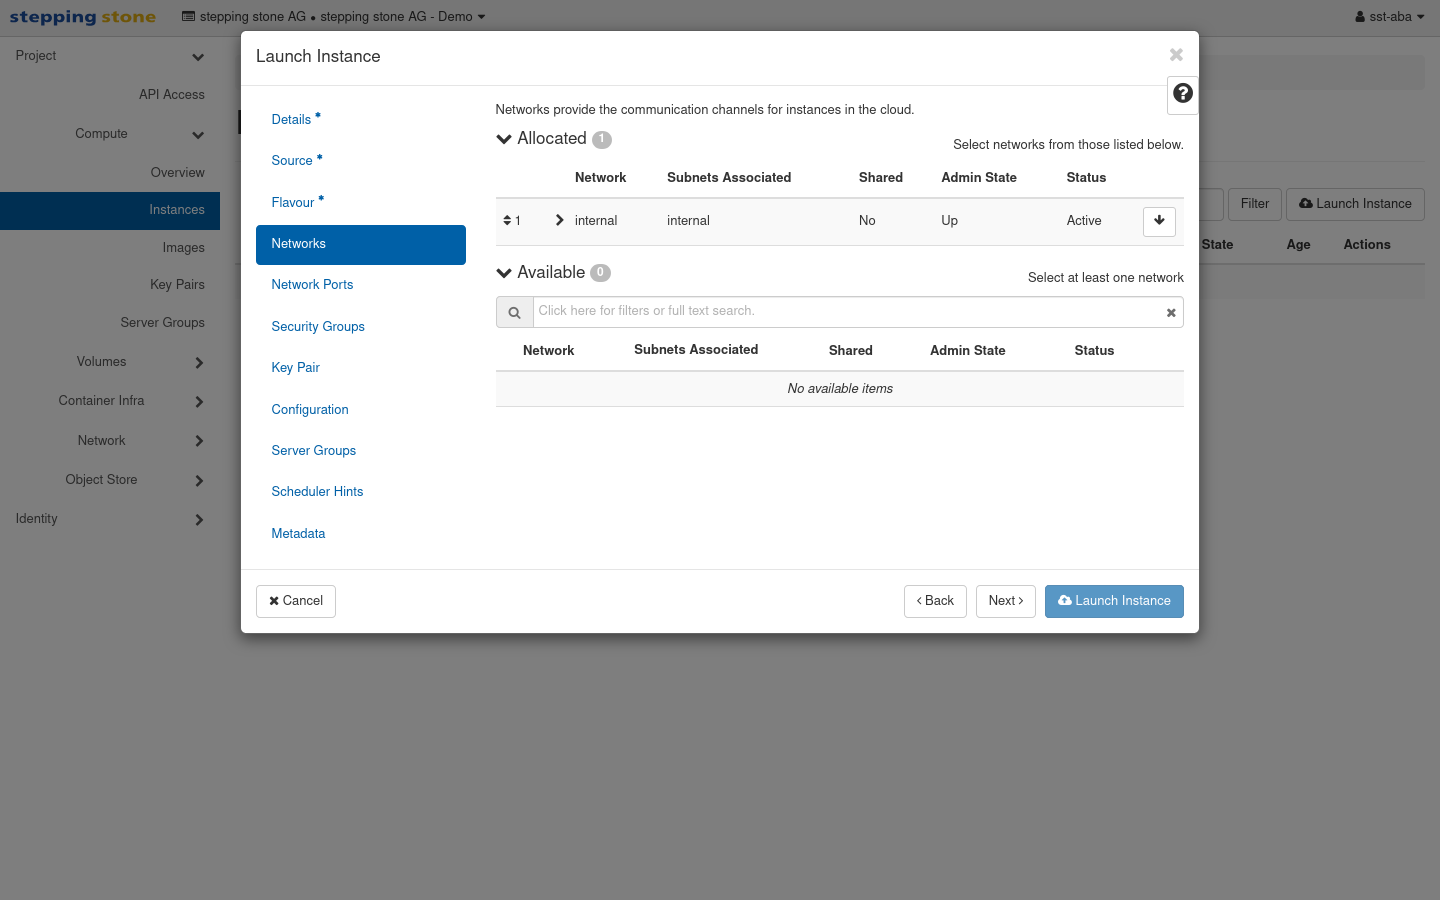
Task: Click the Age column header in background
Action: pos(1298,245)
